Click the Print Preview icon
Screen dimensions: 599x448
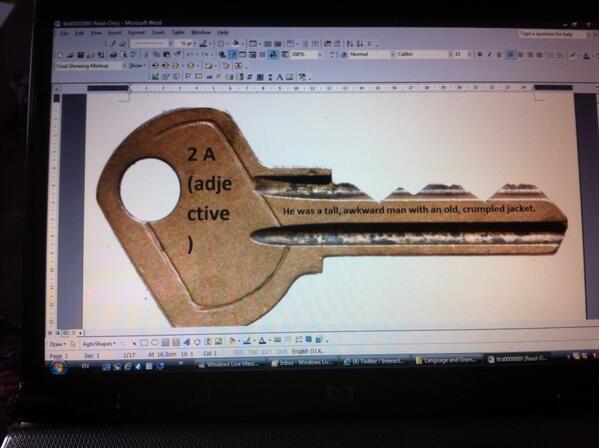123,55
